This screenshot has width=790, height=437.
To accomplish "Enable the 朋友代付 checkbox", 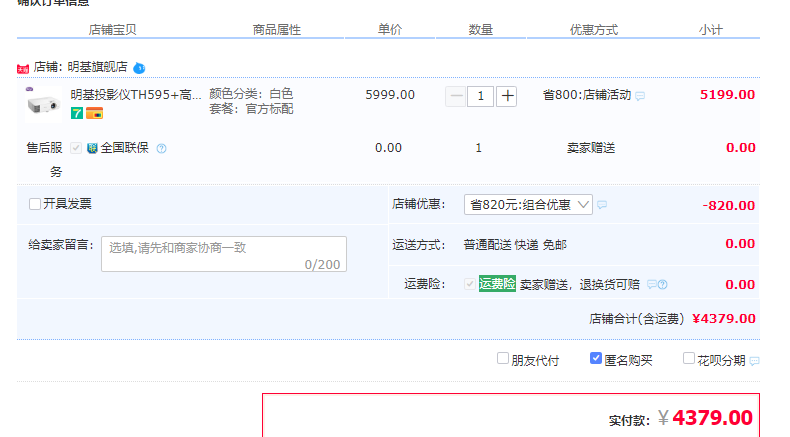I will (x=502, y=358).
